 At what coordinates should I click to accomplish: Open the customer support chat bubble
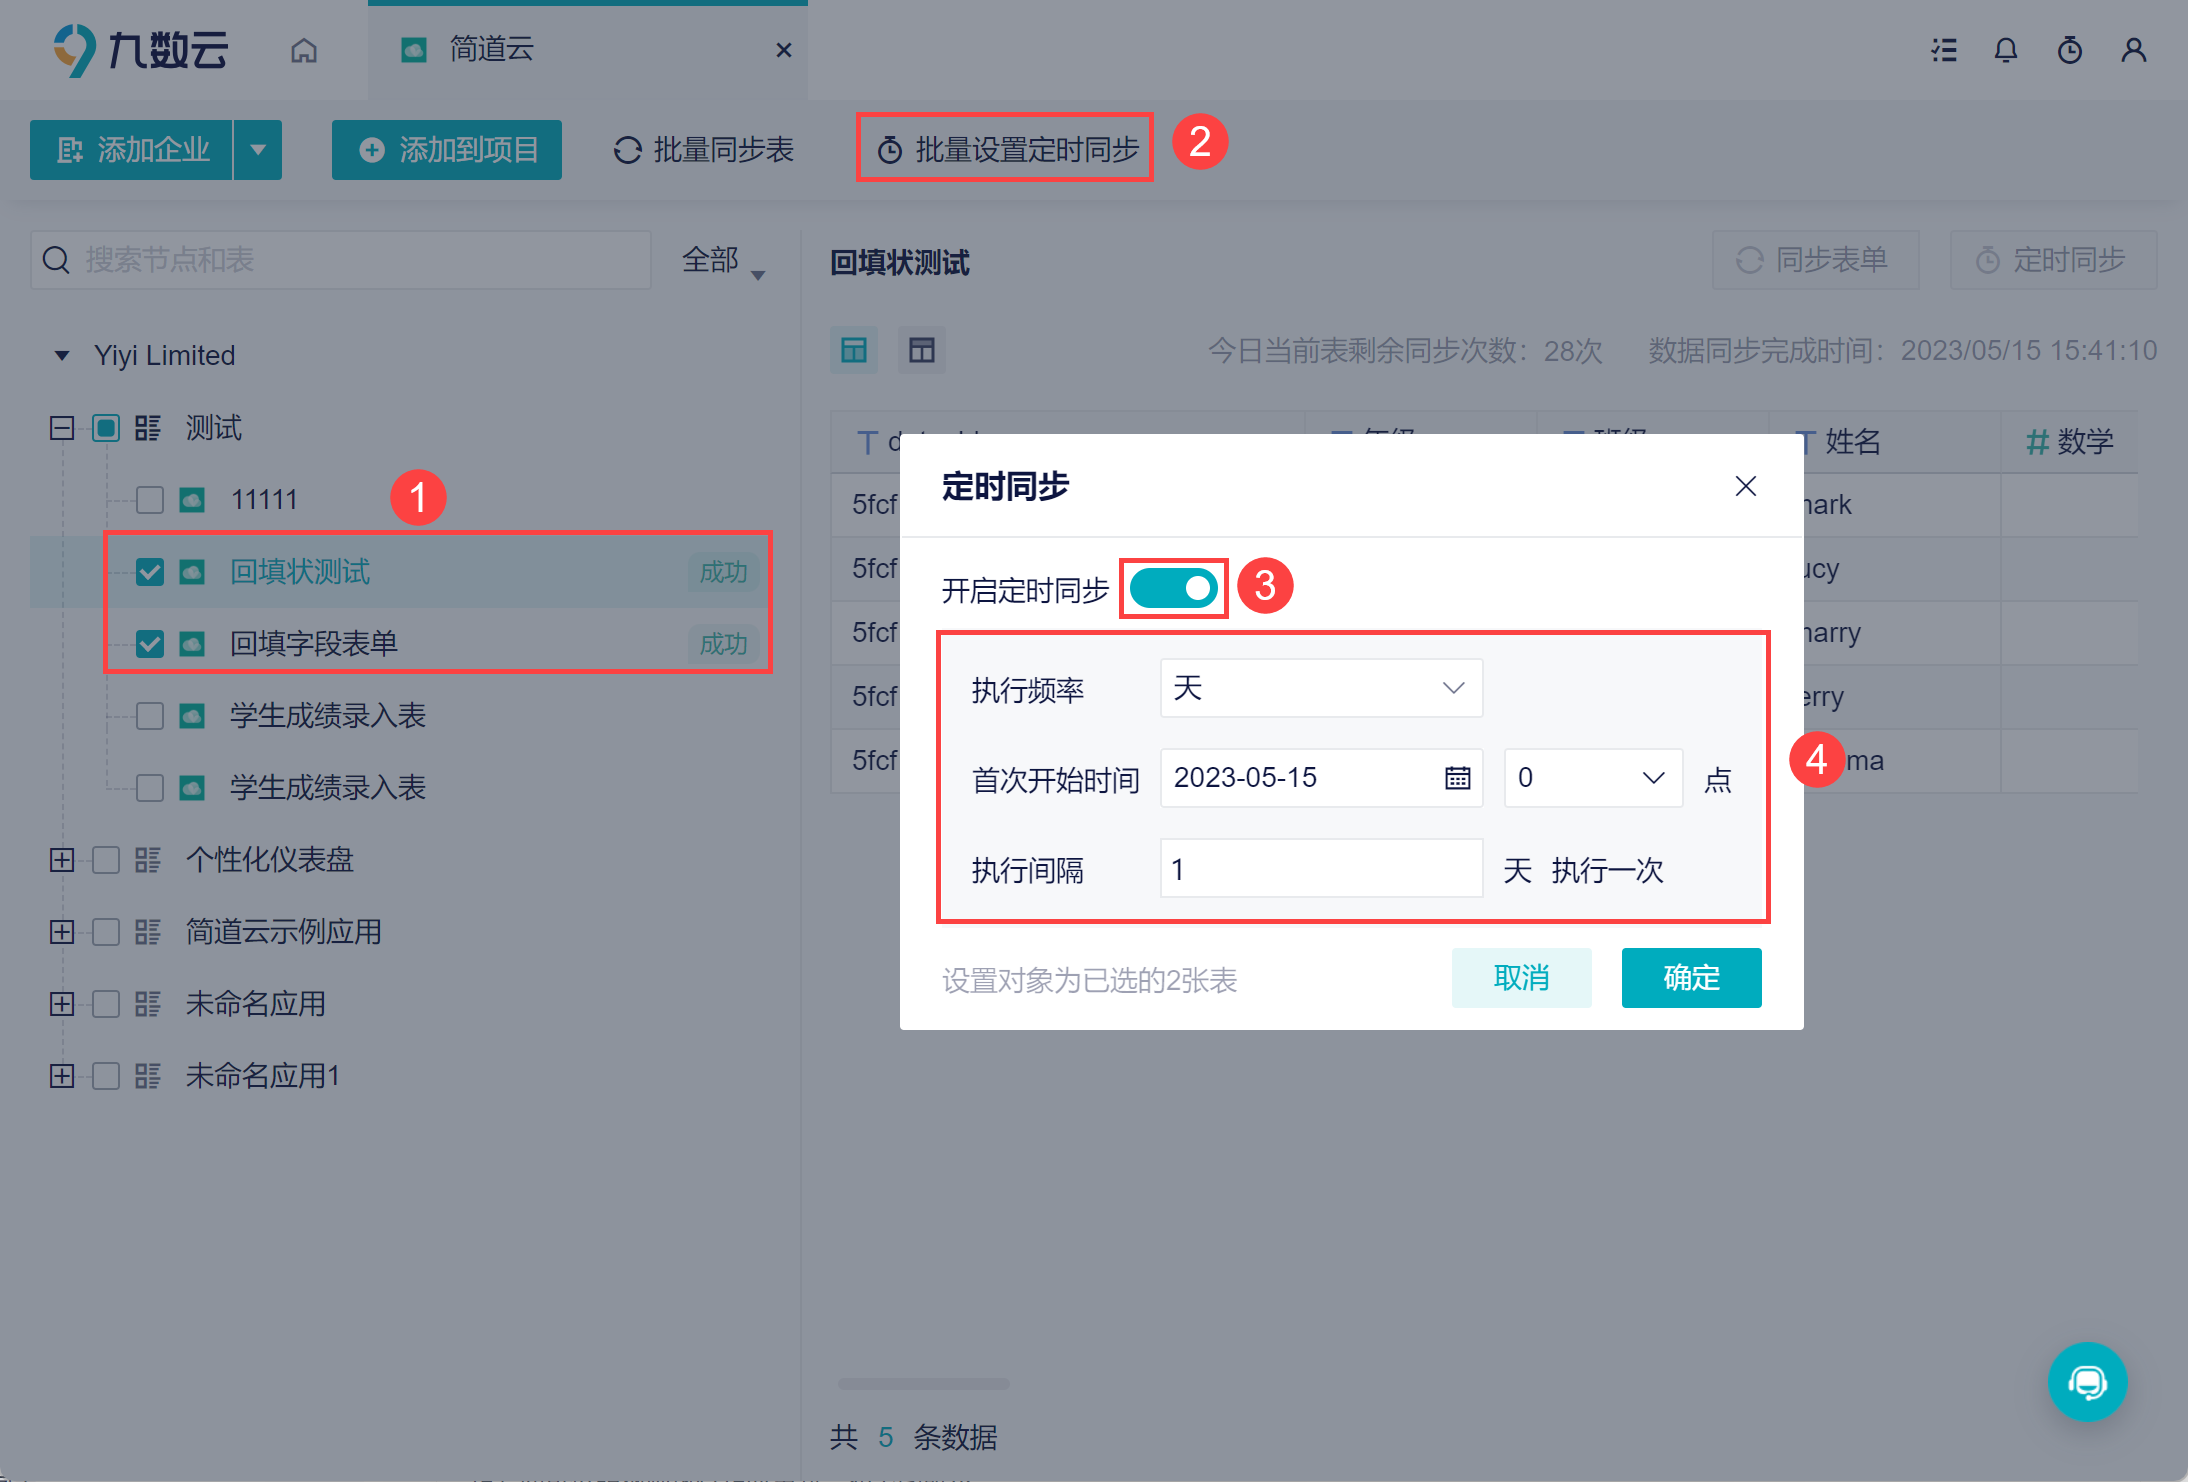pos(2087,1382)
